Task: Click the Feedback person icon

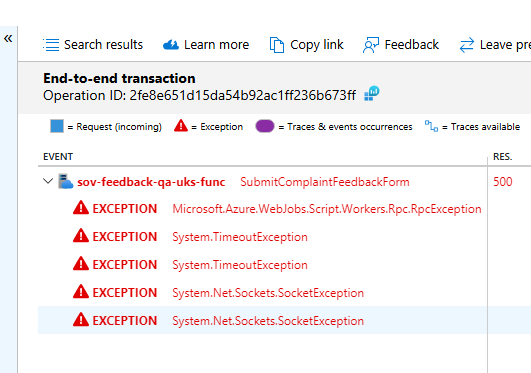Action: tap(371, 45)
